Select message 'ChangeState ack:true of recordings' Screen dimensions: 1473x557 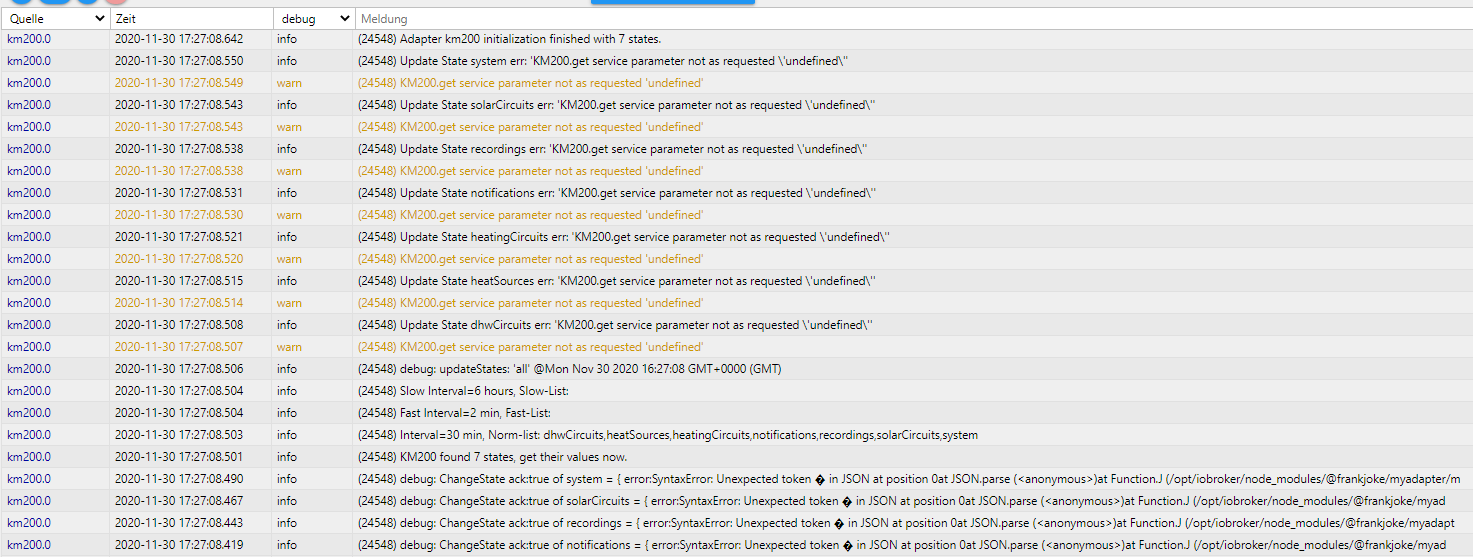pyautogui.click(x=906, y=523)
